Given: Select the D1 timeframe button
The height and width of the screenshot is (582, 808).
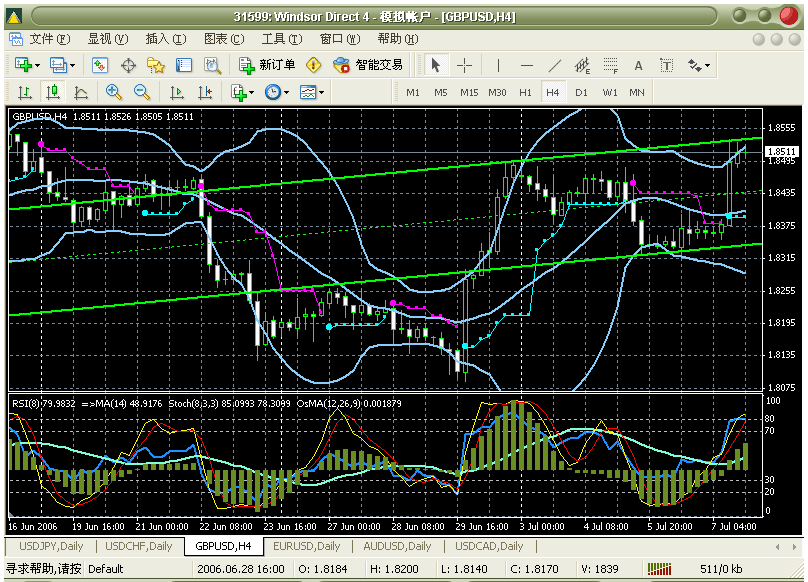Looking at the screenshot, I should click(x=581, y=92).
